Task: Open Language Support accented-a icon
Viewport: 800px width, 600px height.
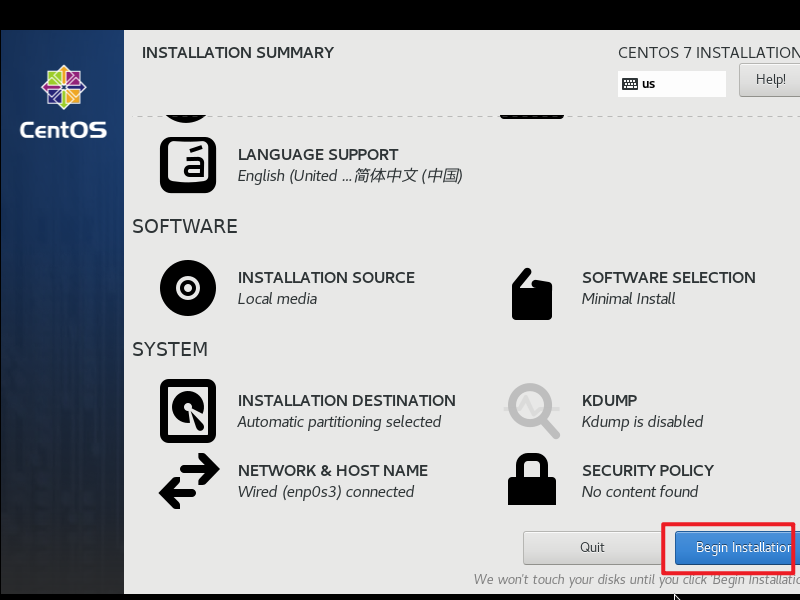Action: [188, 165]
